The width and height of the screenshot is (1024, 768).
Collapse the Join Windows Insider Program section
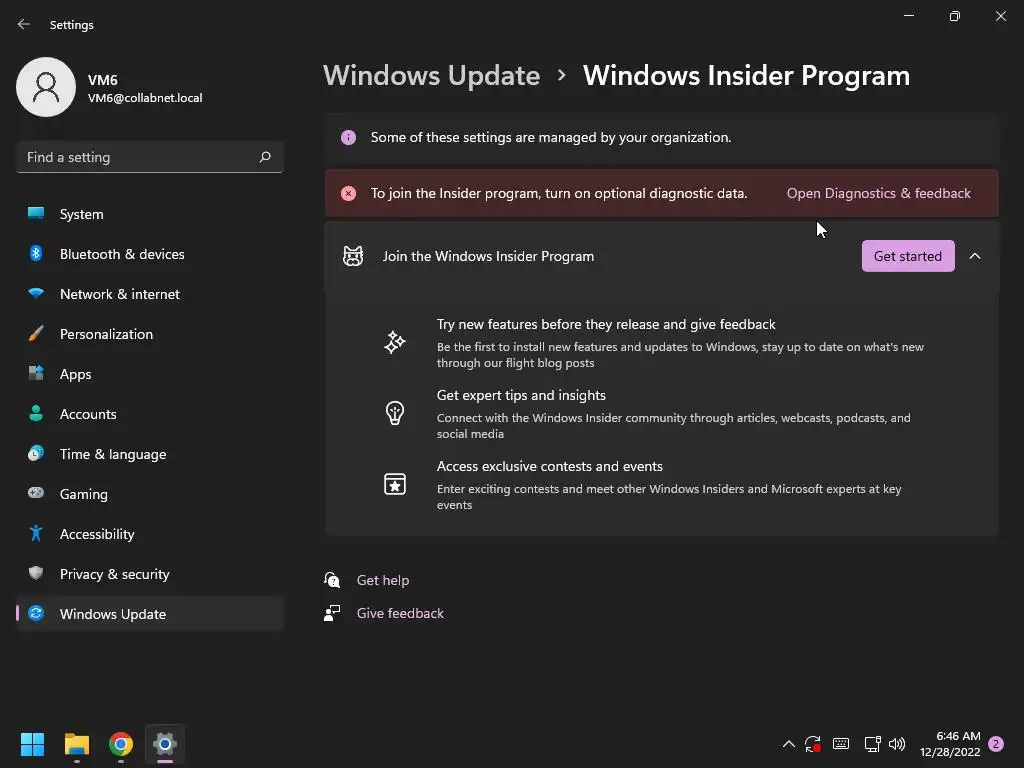(x=975, y=256)
